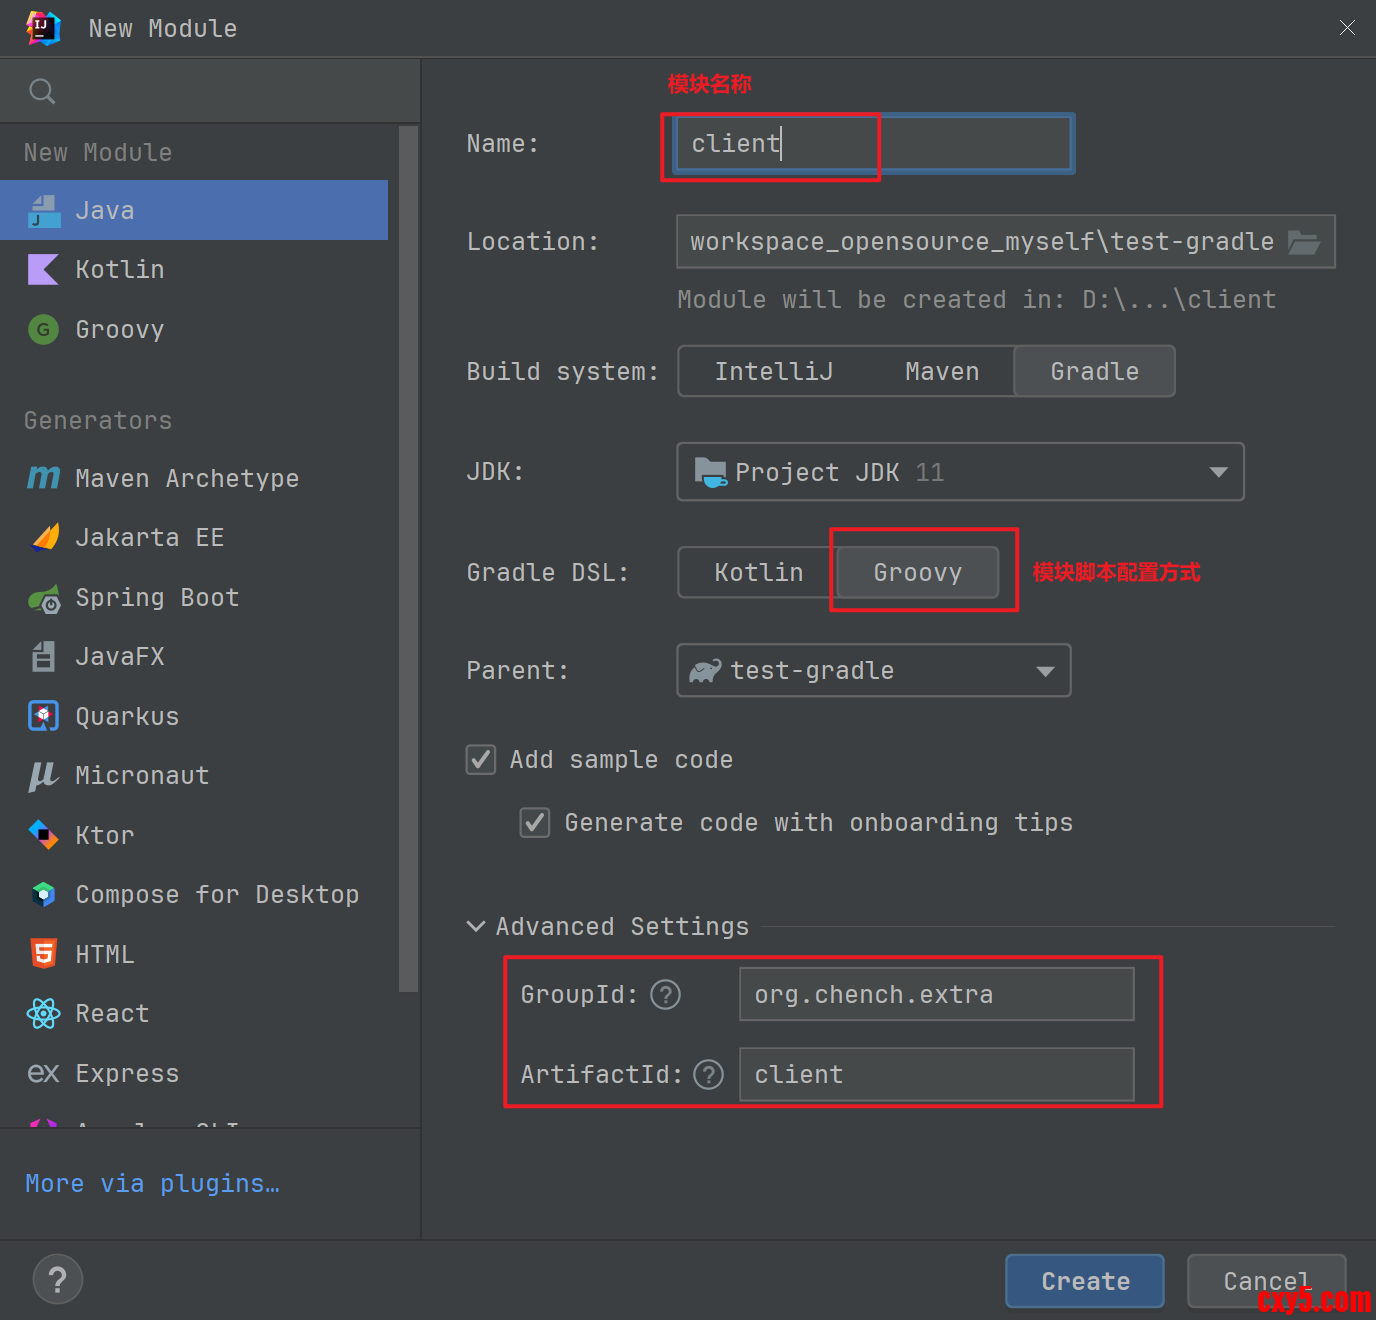Viewport: 1376px width, 1320px height.
Task: Click the search magnifier icon
Action: pos(42,92)
